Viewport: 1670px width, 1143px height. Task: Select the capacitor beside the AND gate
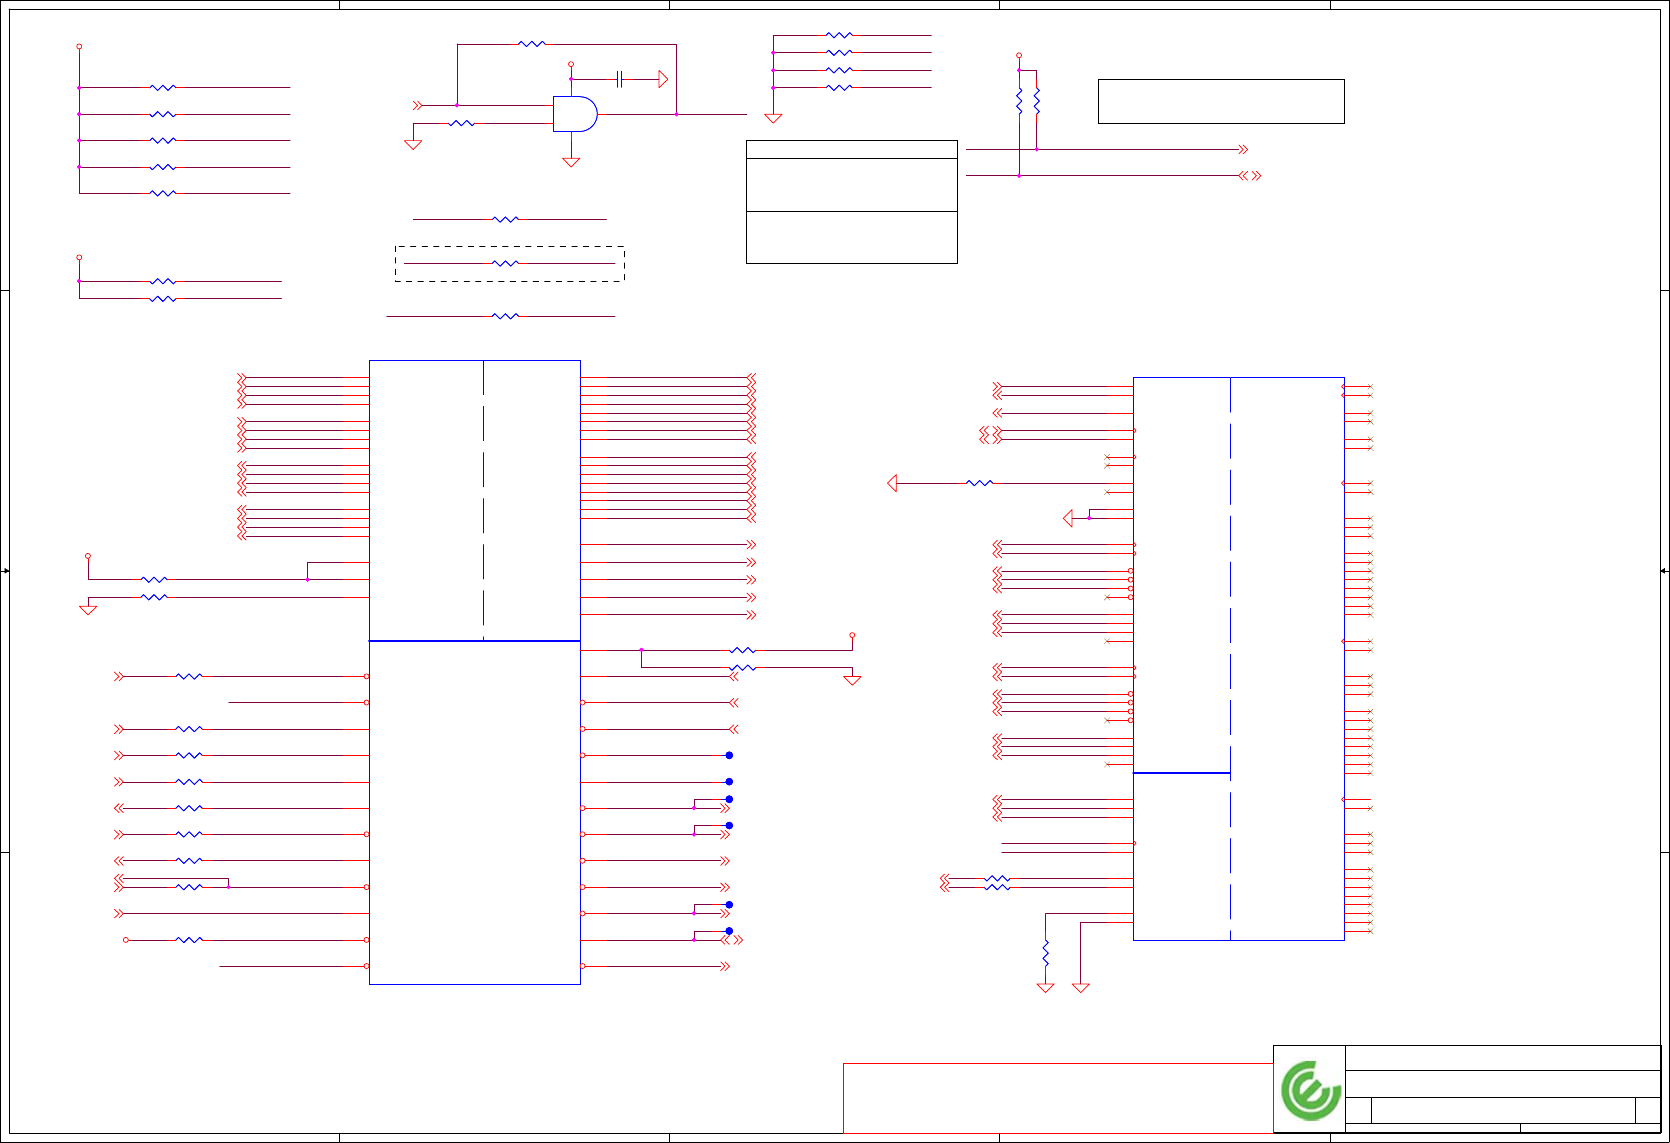620,79
